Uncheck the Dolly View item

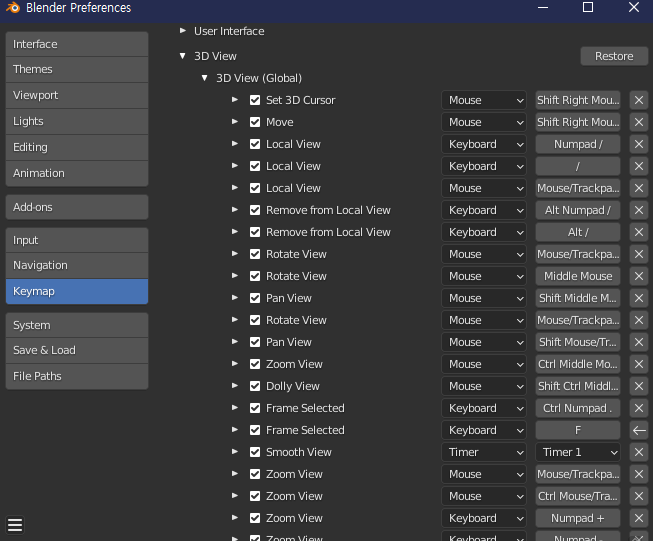(255, 386)
